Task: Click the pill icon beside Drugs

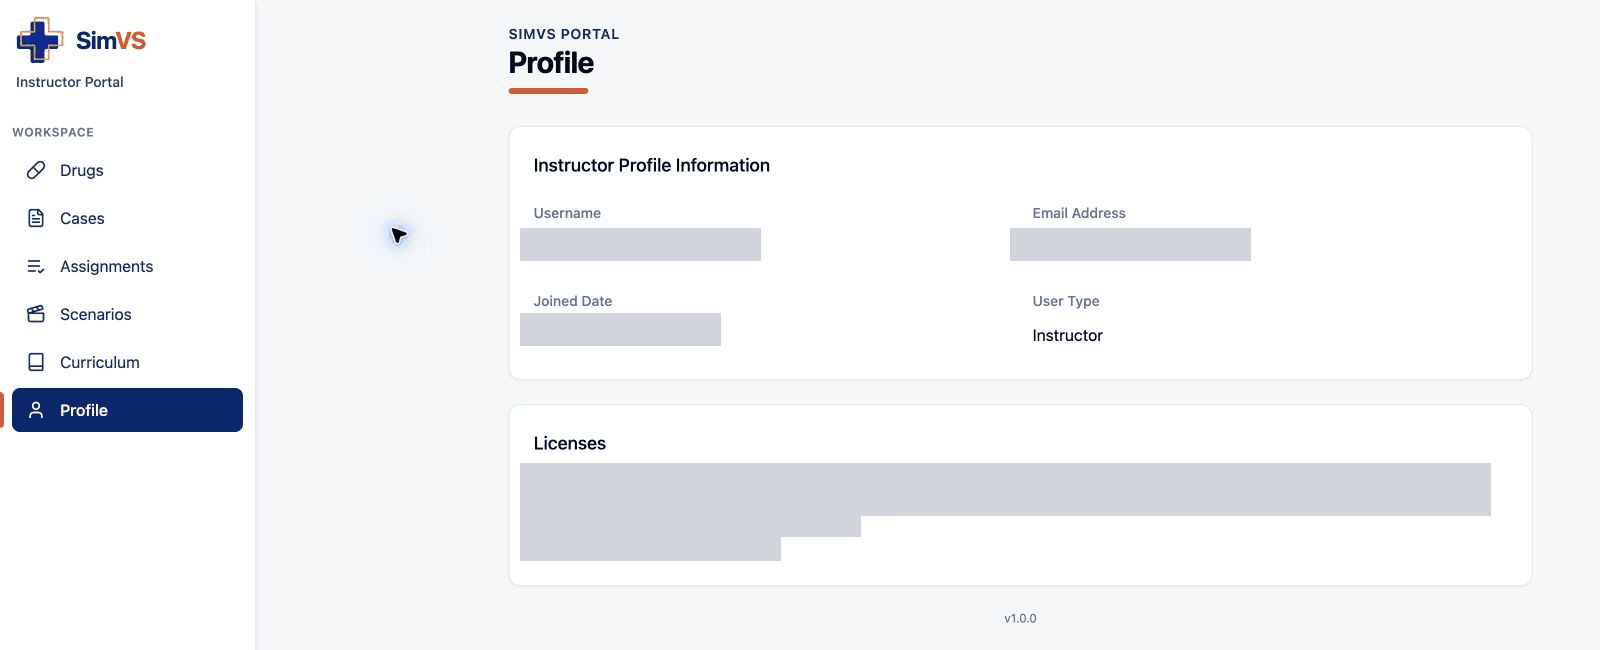Action: click(36, 170)
